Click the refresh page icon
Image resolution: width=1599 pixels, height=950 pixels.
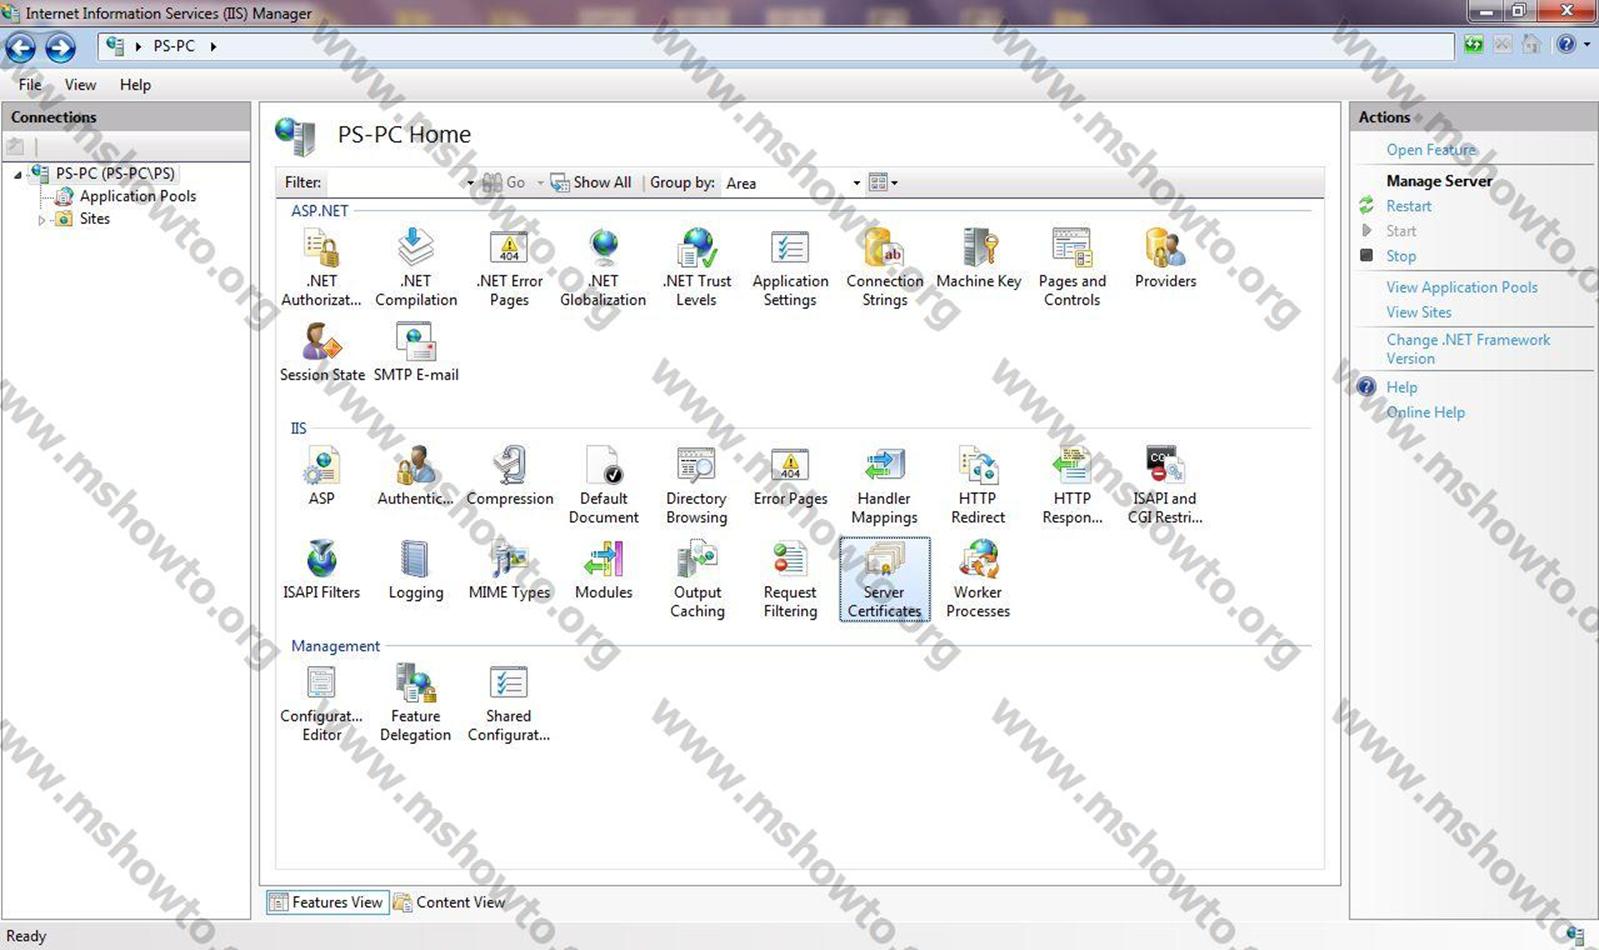1473,44
